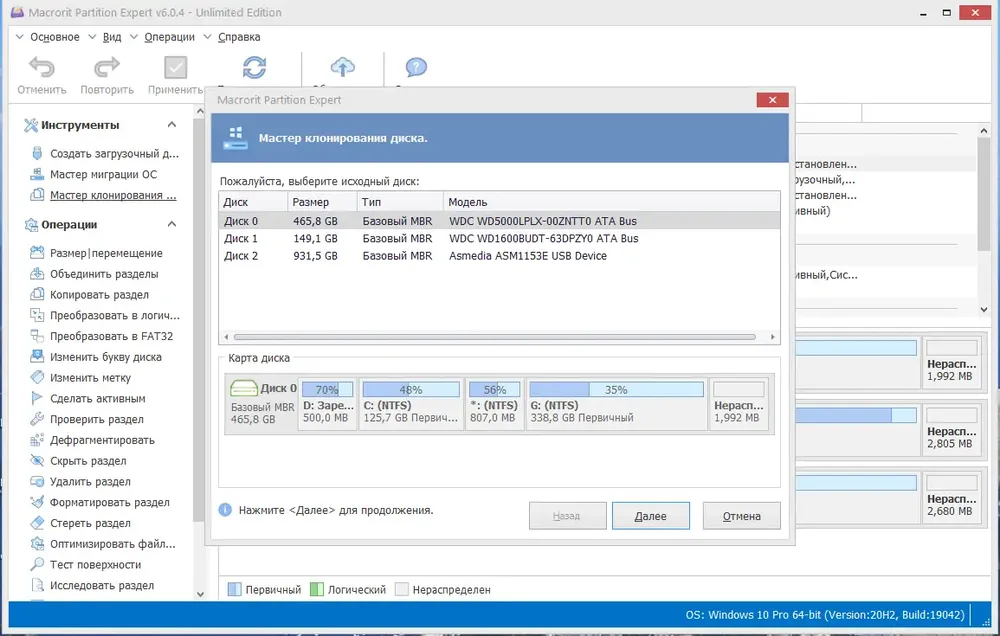Click C: (NTFS) 48% usage bar
Screen dimensions: 1000x636
[411, 390]
